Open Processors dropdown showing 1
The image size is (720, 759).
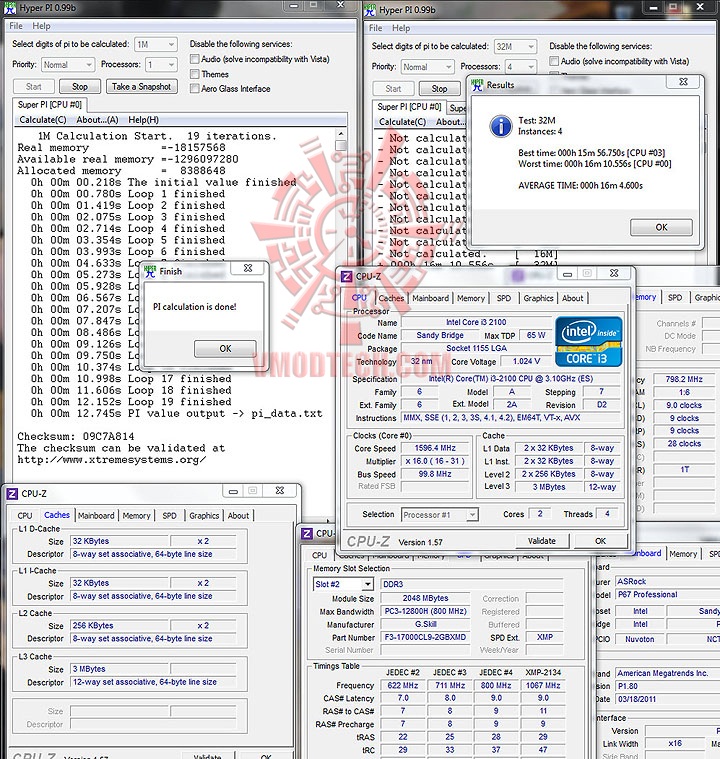162,64
